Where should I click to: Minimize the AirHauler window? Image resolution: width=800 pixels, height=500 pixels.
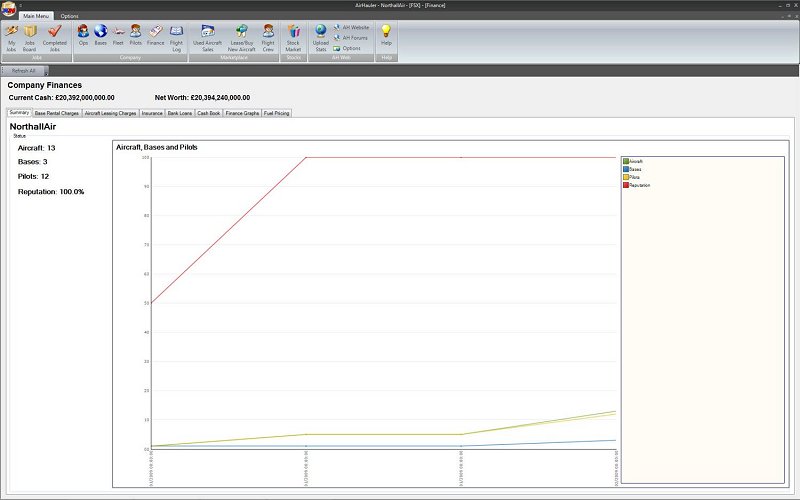780,5
